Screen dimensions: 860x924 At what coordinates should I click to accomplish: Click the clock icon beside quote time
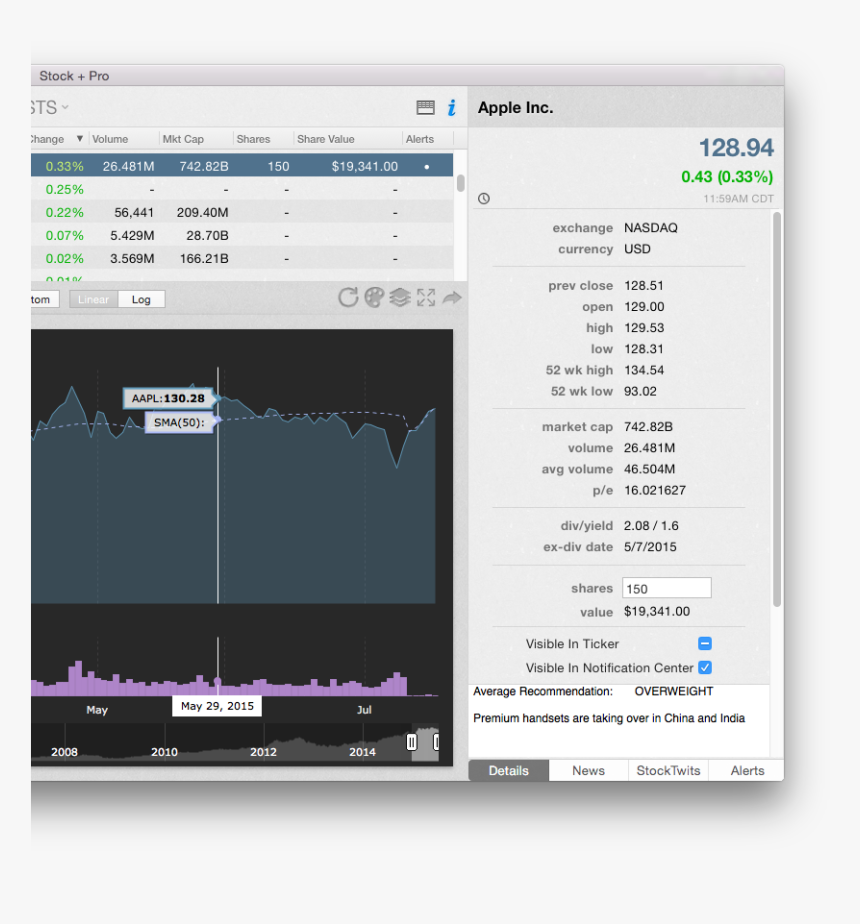[x=484, y=199]
